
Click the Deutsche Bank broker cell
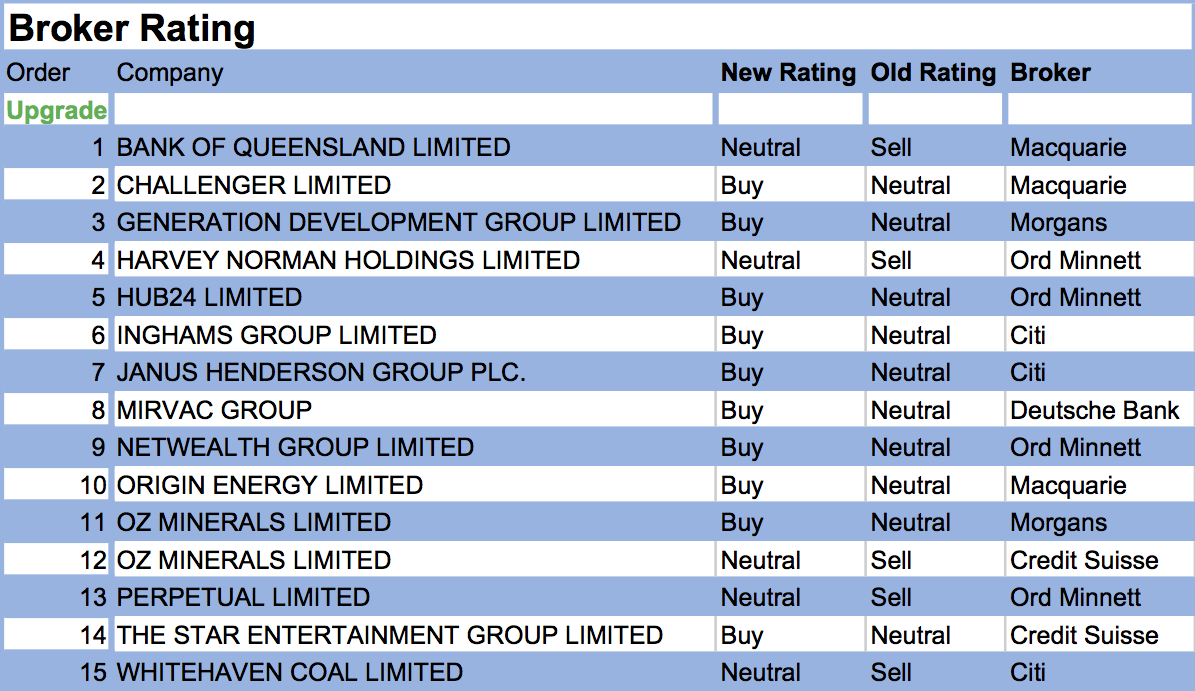(x=1094, y=410)
